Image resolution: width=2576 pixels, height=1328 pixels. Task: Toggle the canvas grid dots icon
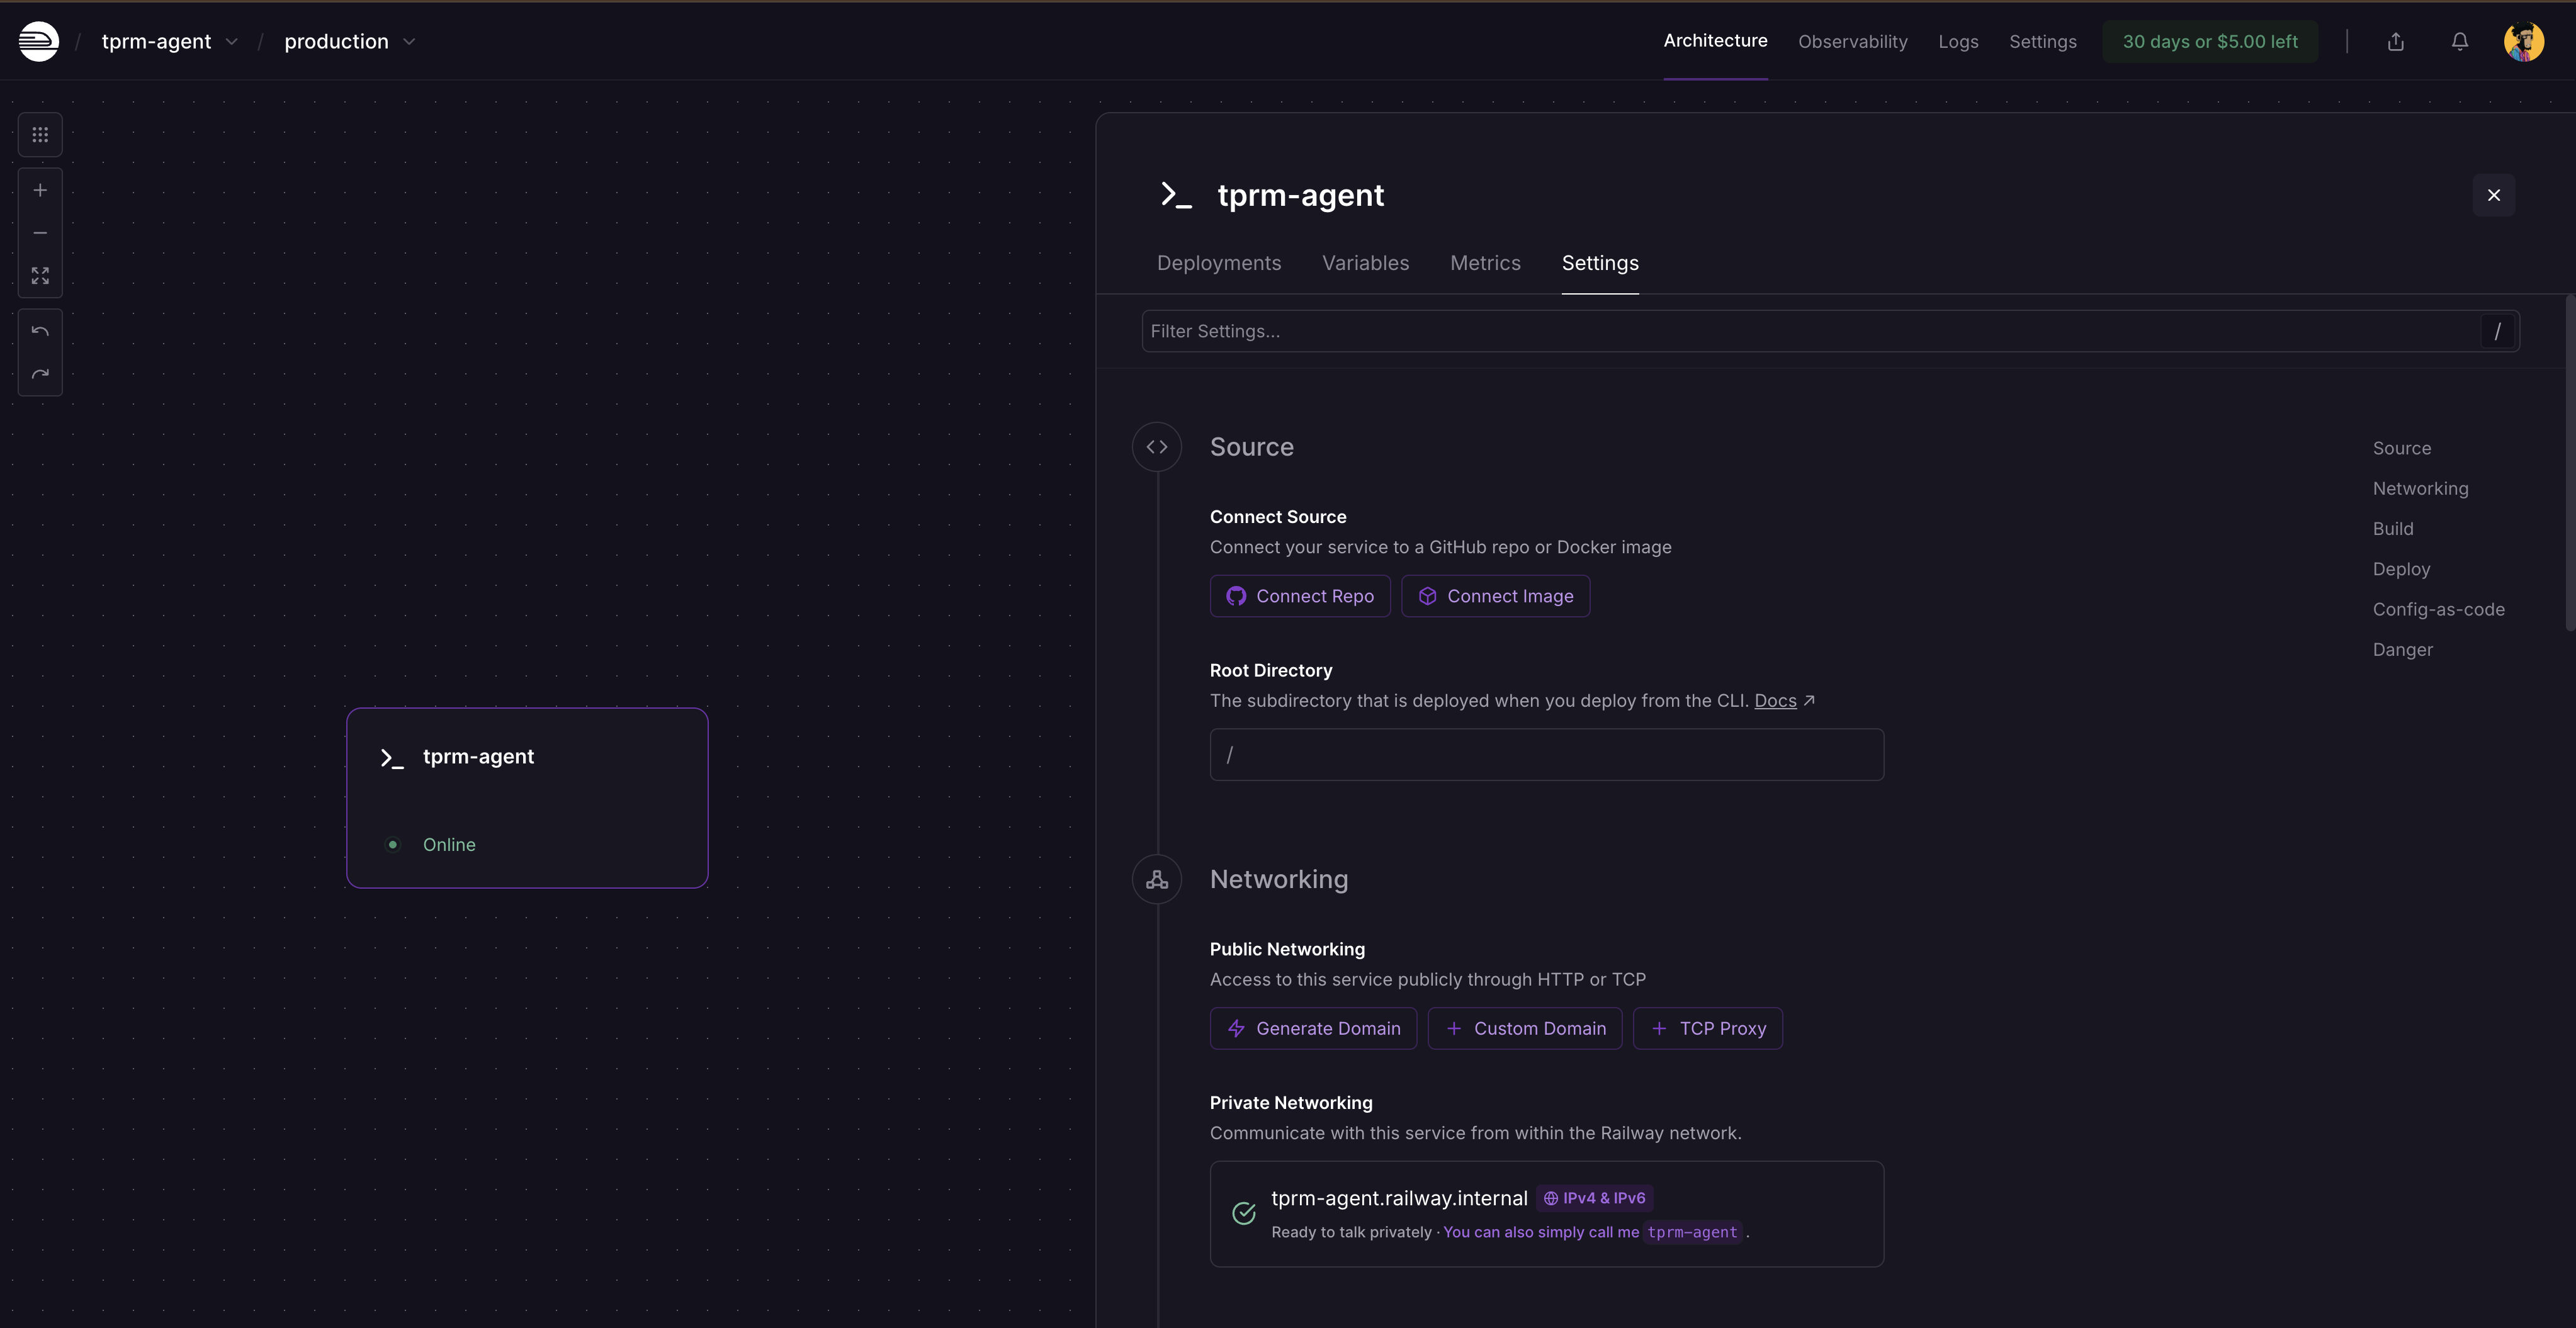pyautogui.click(x=40, y=135)
